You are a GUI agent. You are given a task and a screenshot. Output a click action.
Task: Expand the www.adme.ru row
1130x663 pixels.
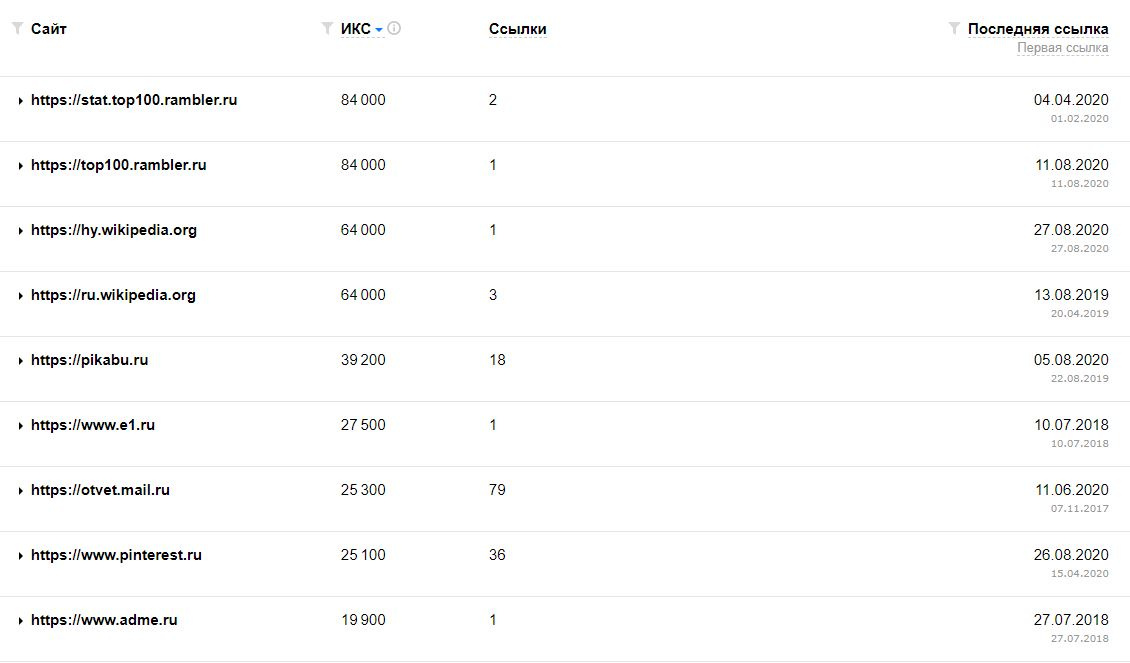(x=20, y=621)
